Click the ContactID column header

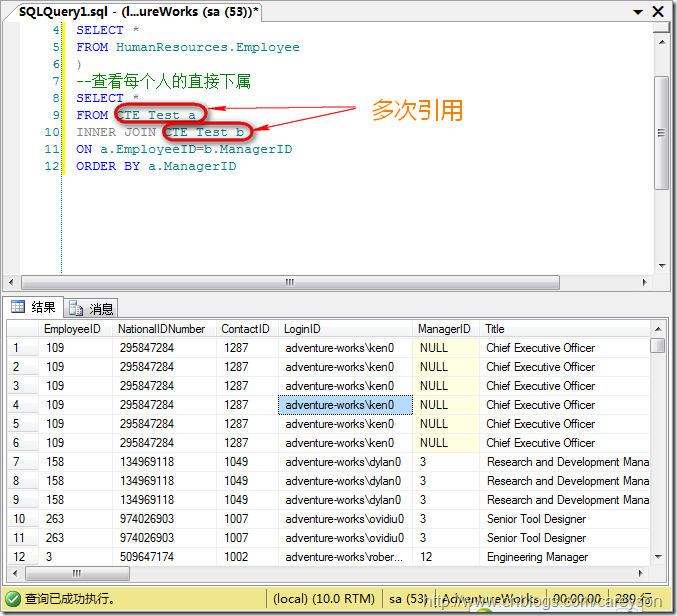[247, 329]
